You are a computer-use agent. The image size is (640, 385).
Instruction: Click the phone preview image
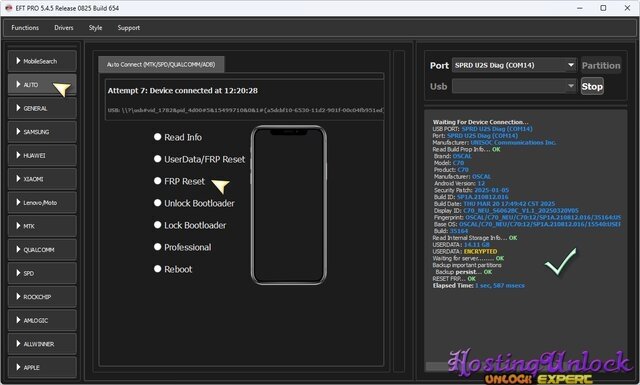(289, 205)
